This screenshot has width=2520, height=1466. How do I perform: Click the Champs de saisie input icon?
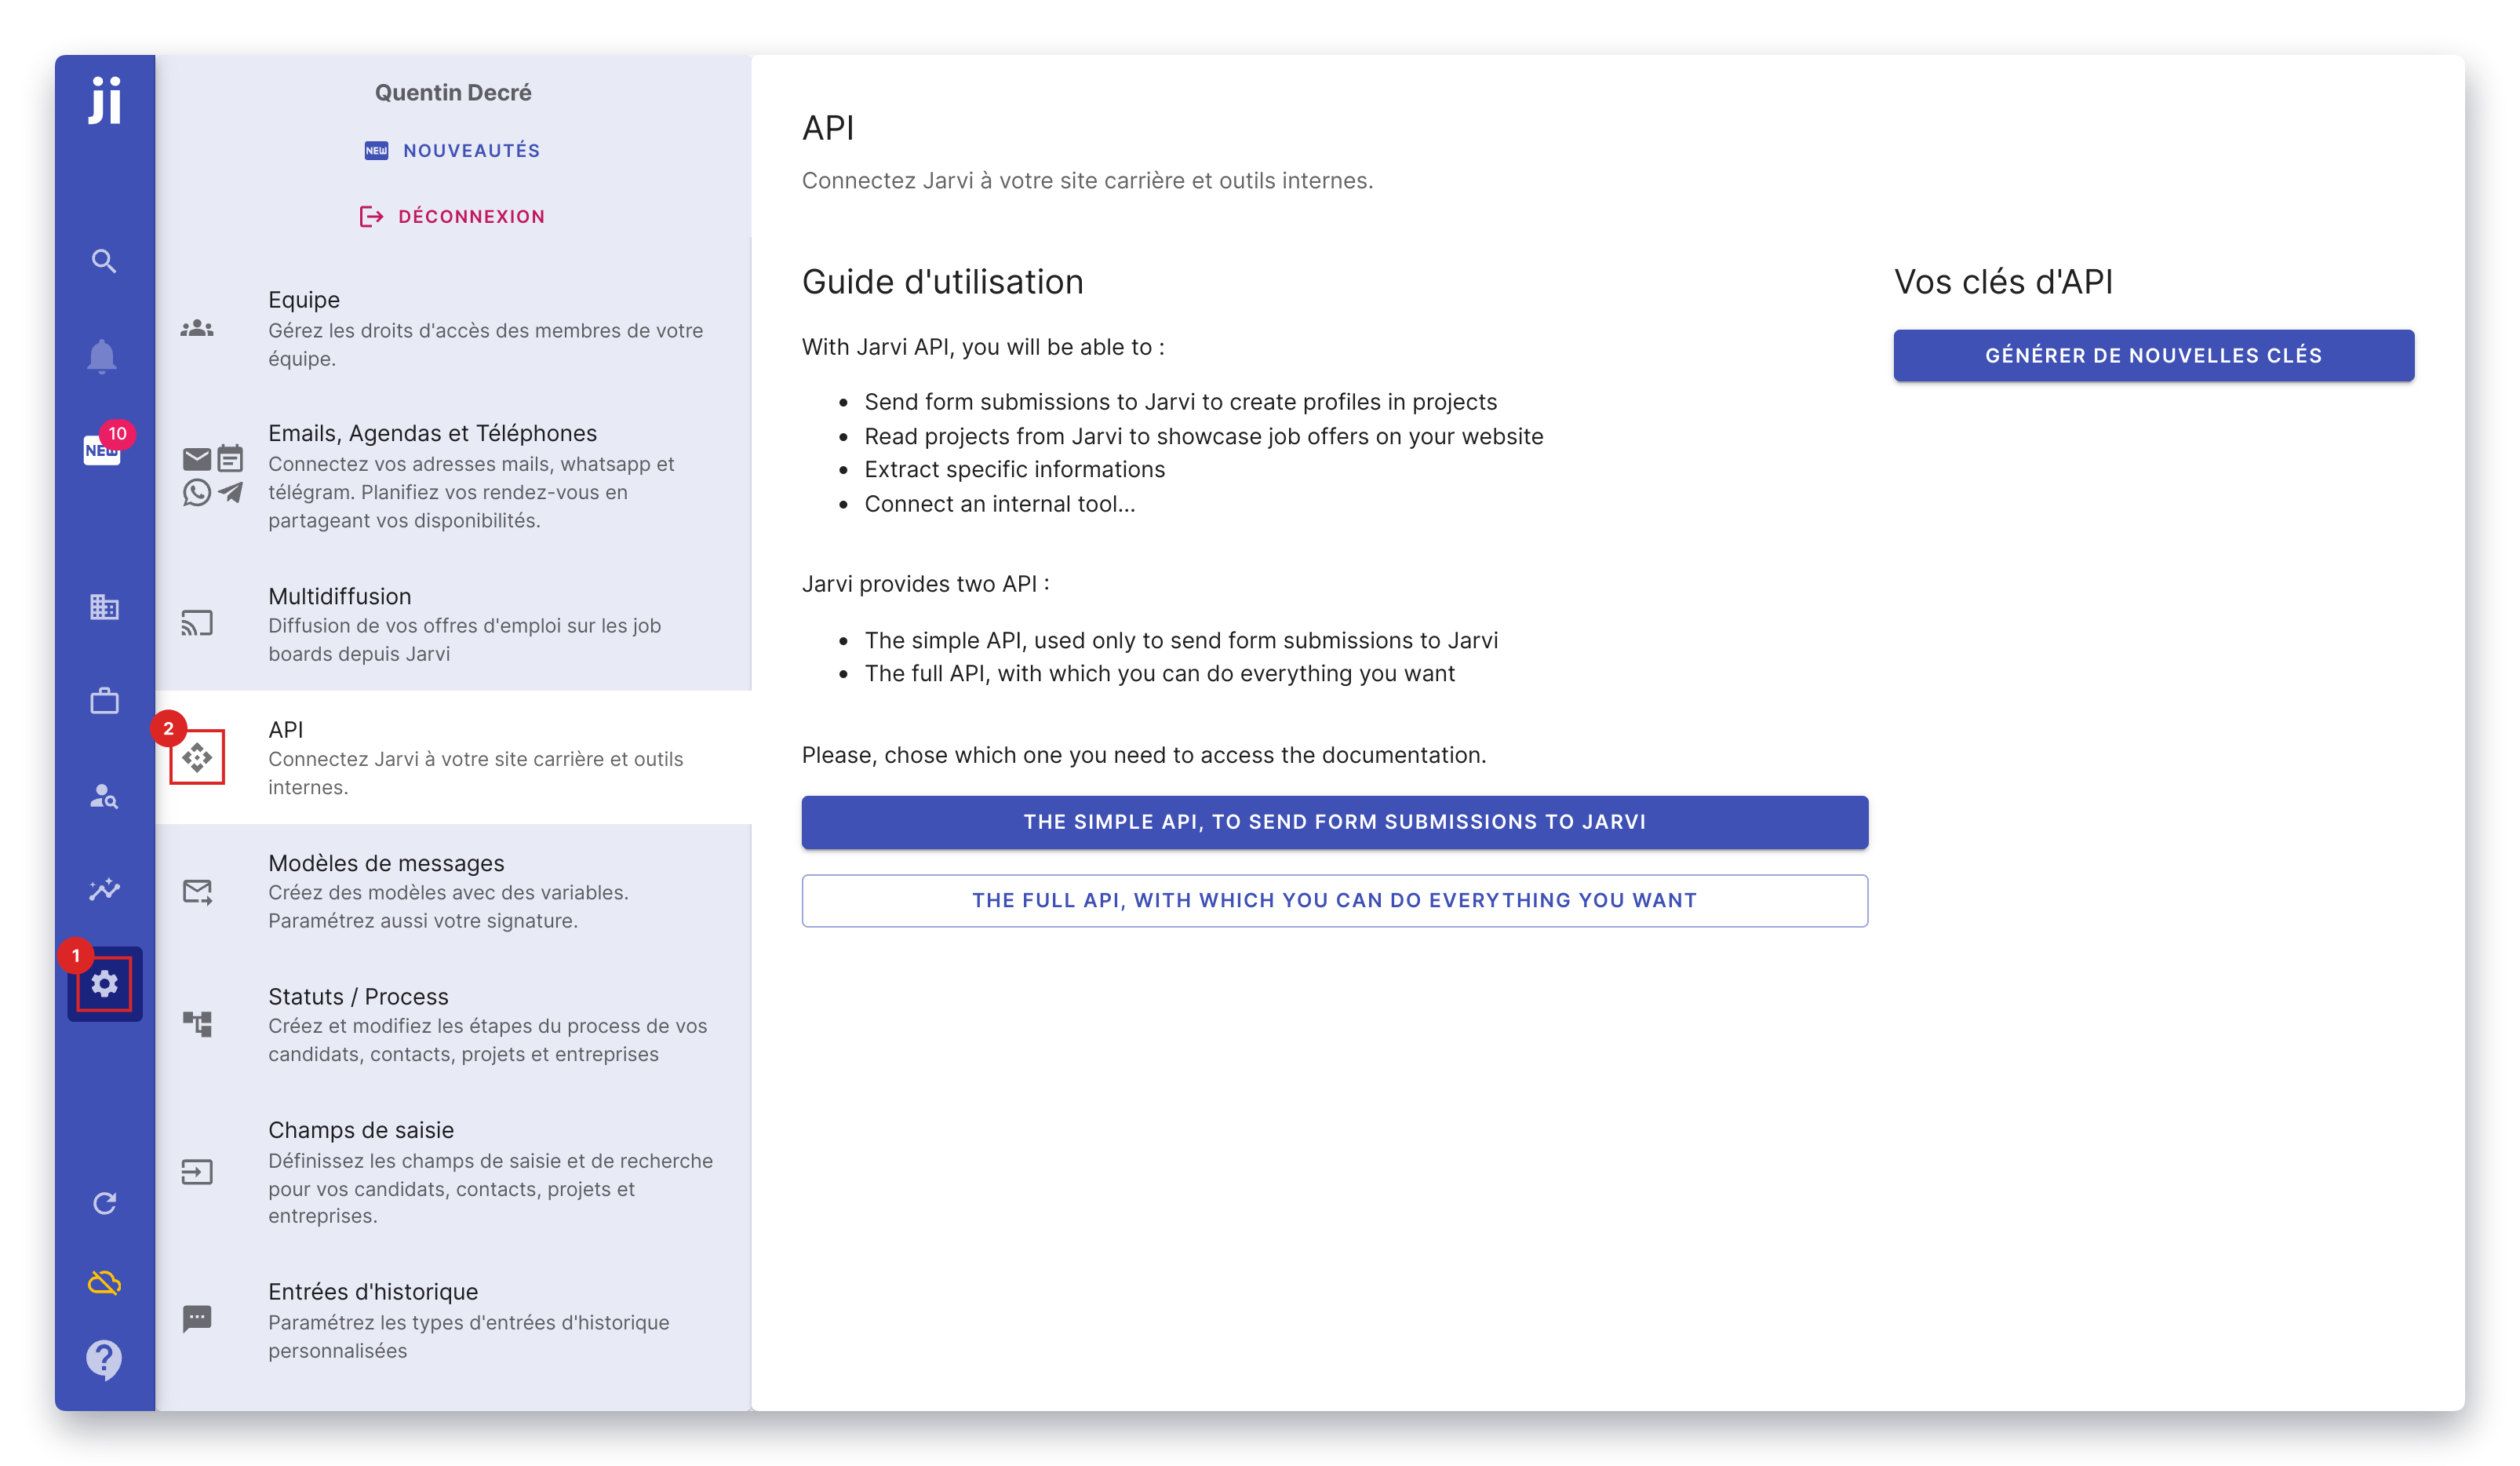coord(197,1172)
